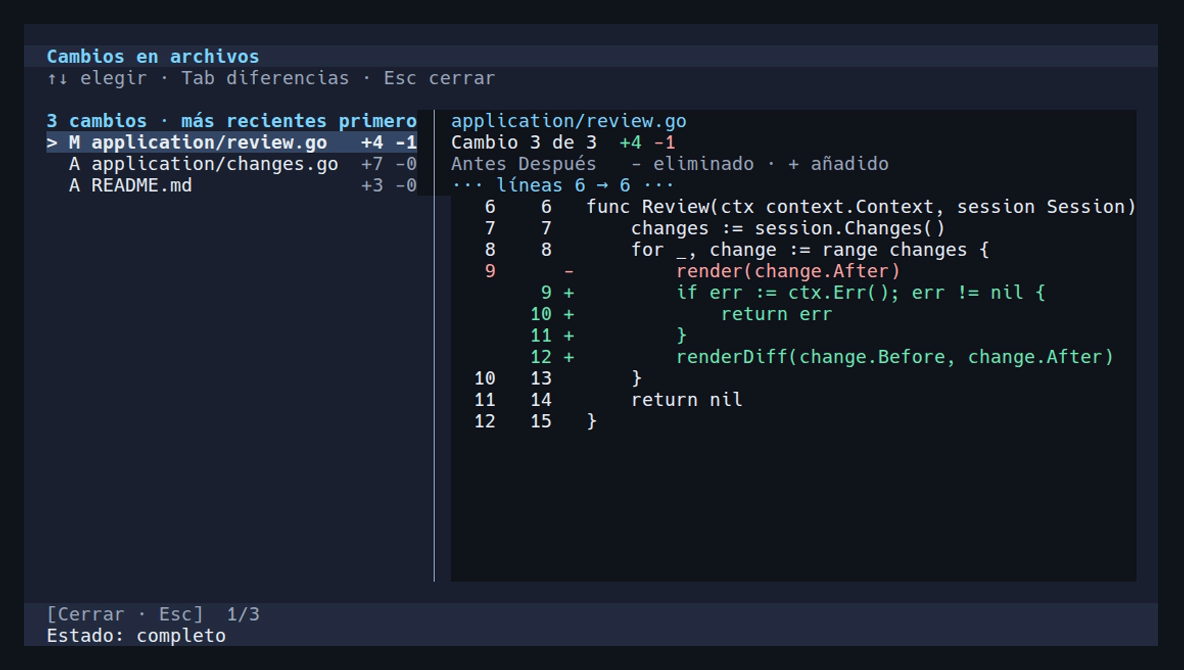
Task: Click the '+ añadido' legend label
Action: point(838,164)
